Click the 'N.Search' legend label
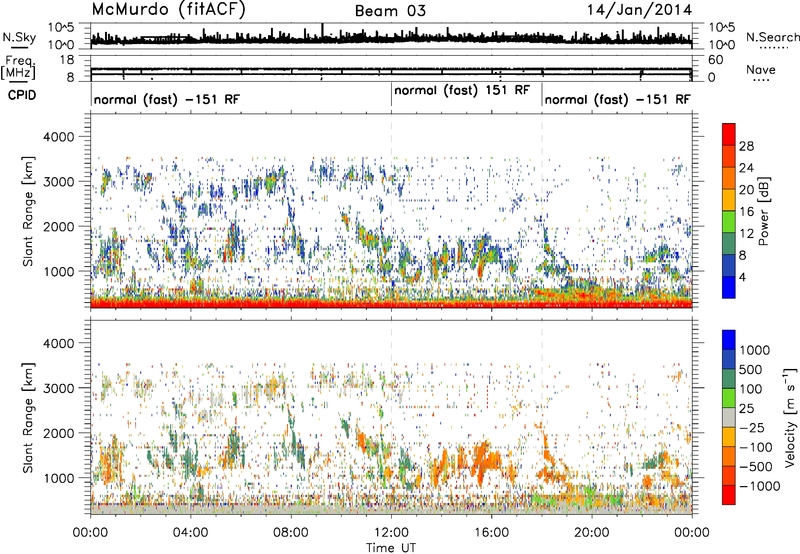 tap(772, 37)
